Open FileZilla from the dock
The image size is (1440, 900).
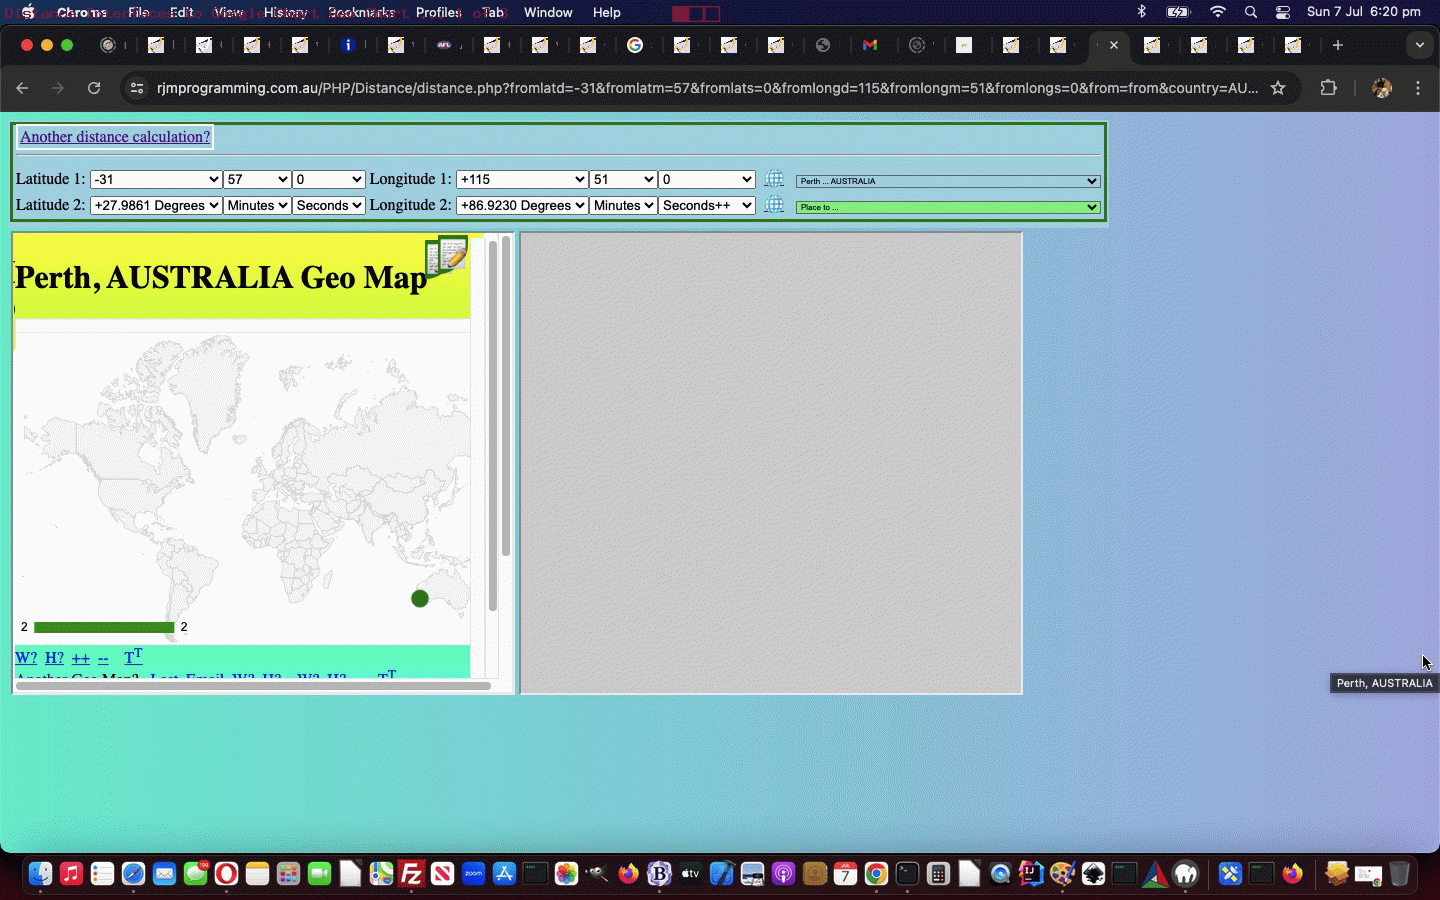411,873
